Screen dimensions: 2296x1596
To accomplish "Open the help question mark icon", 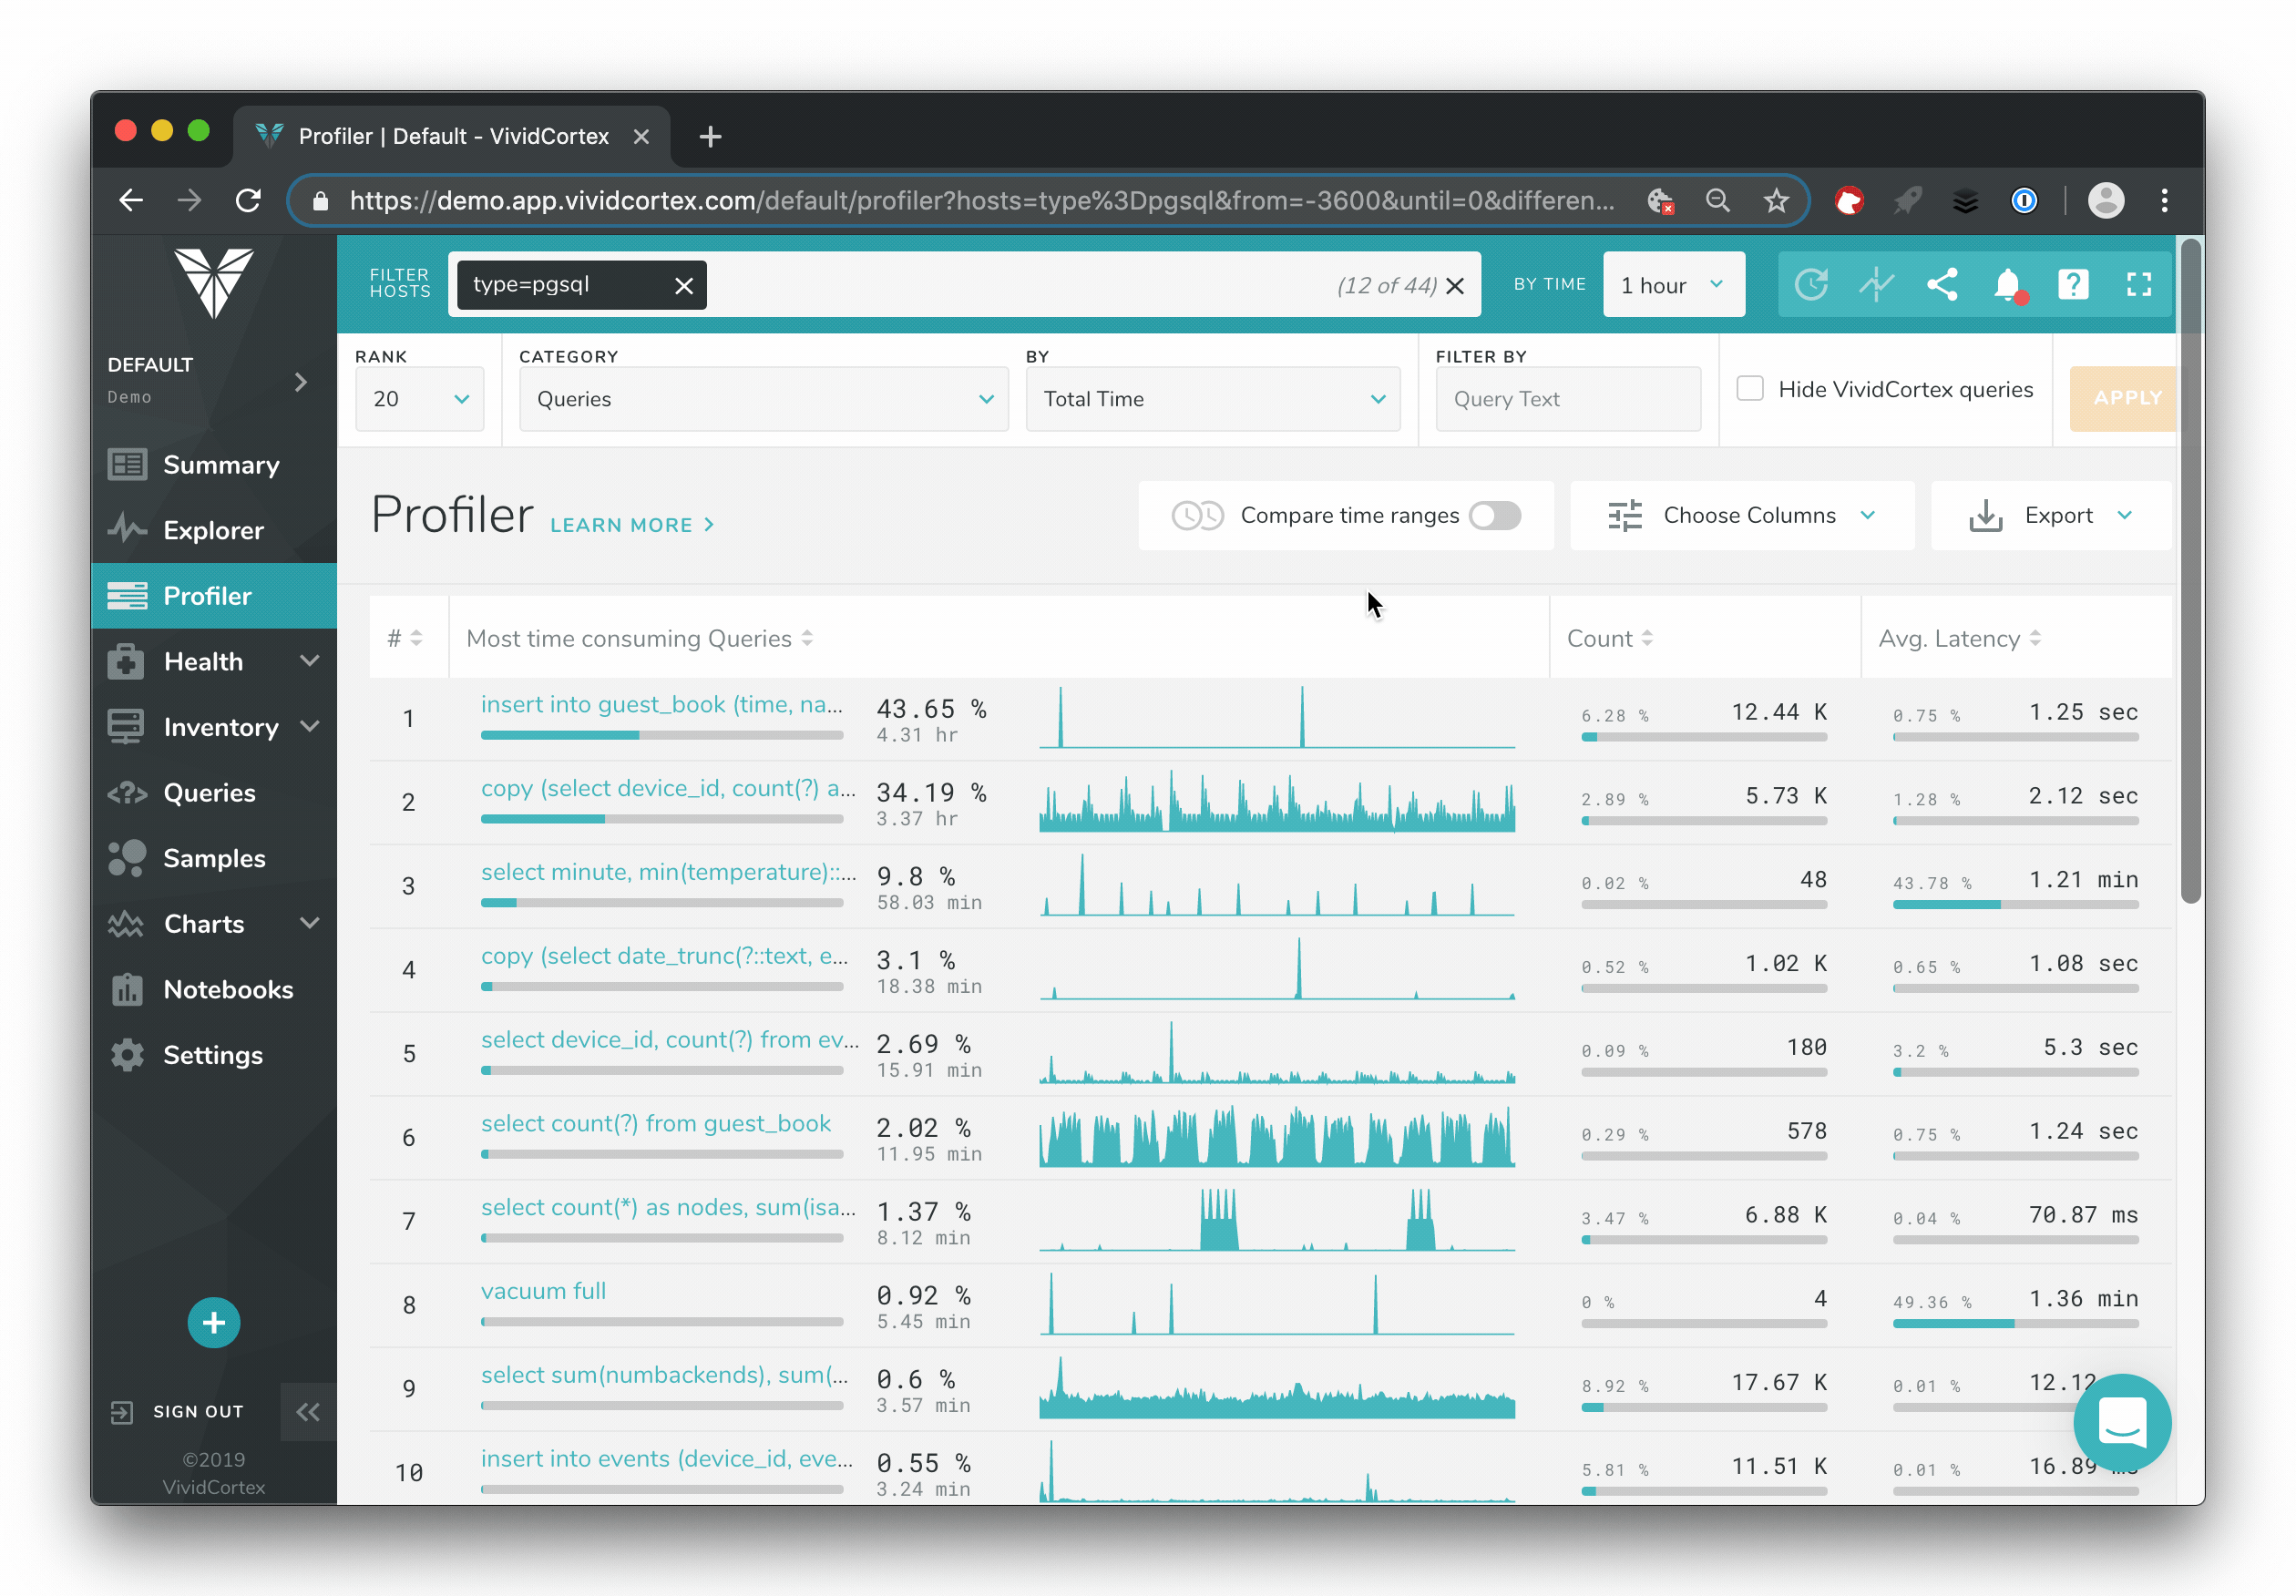I will [x=2073, y=285].
